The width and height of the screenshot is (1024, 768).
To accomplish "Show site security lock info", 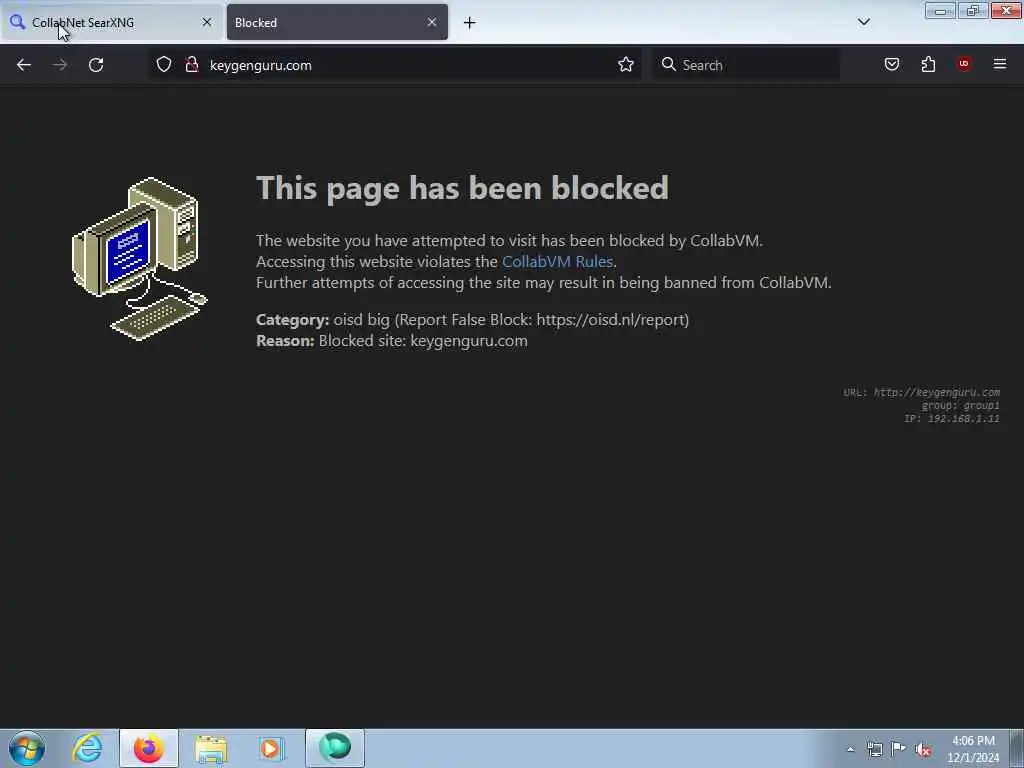I will pyautogui.click(x=191, y=65).
